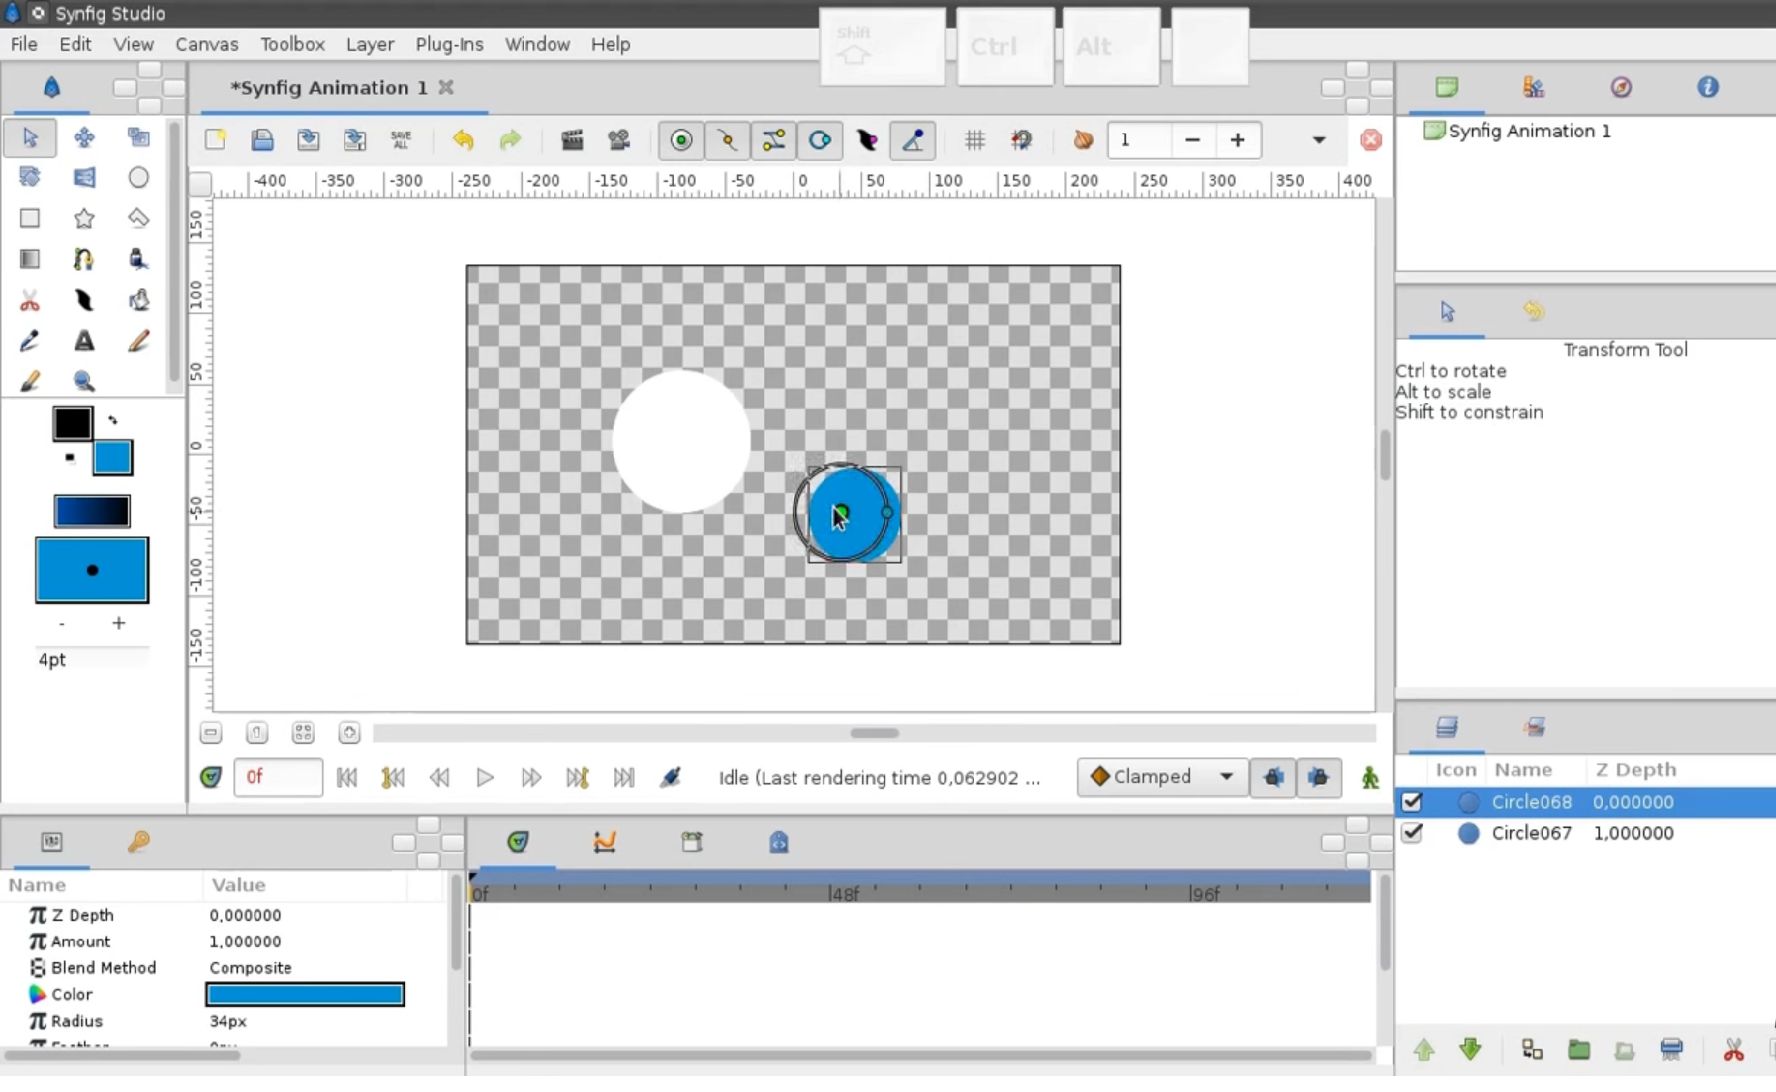1776x1092 pixels.
Task: Select the Zoom magnifier tool
Action: pyautogui.click(x=84, y=381)
